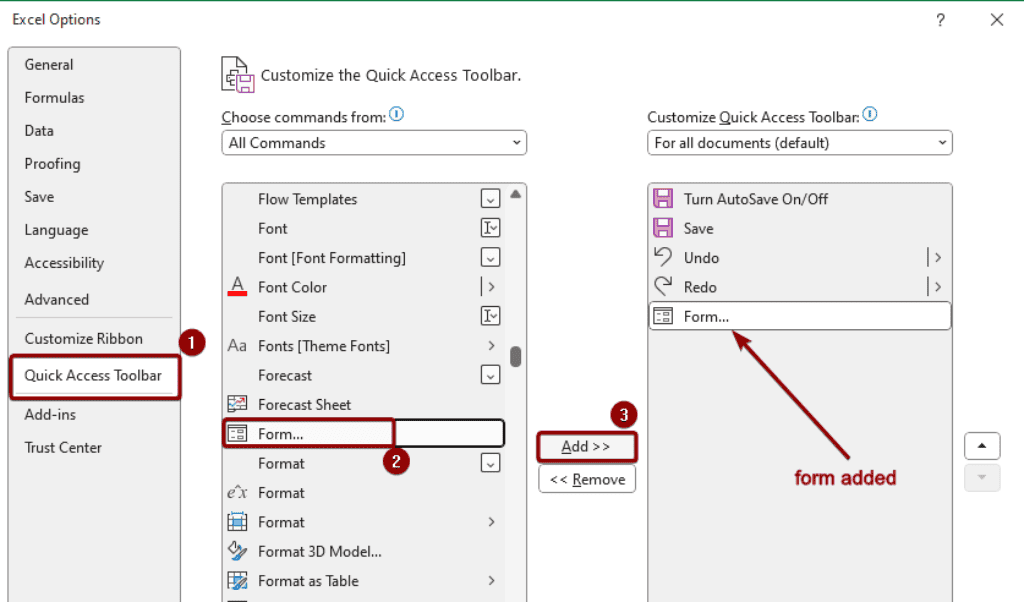Select the Format as Table icon
The image size is (1024, 602).
[x=237, y=580]
